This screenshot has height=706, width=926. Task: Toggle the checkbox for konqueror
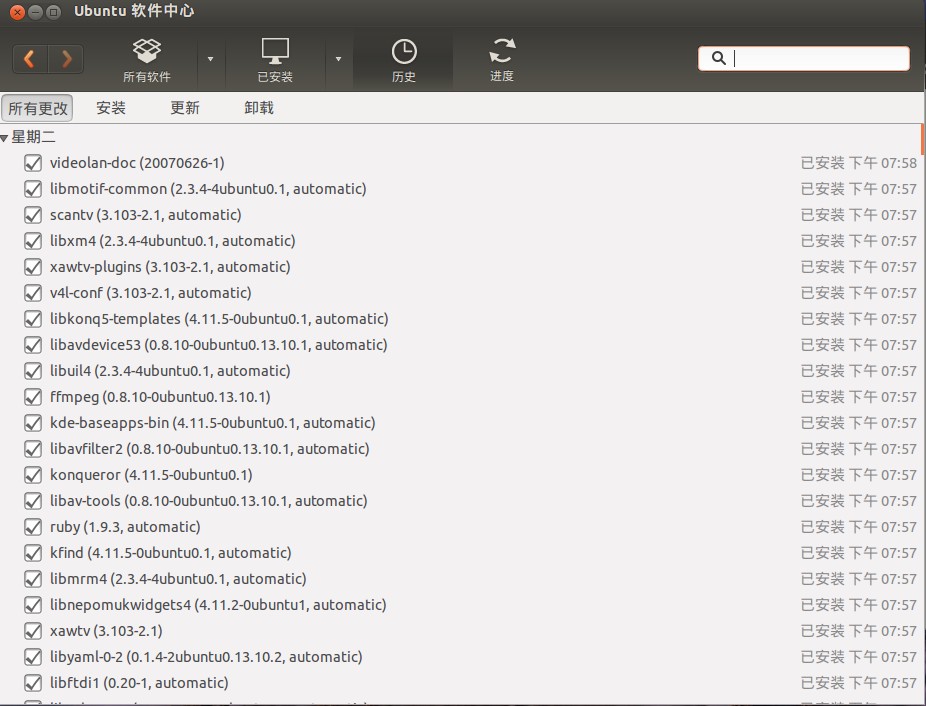[x=33, y=475]
